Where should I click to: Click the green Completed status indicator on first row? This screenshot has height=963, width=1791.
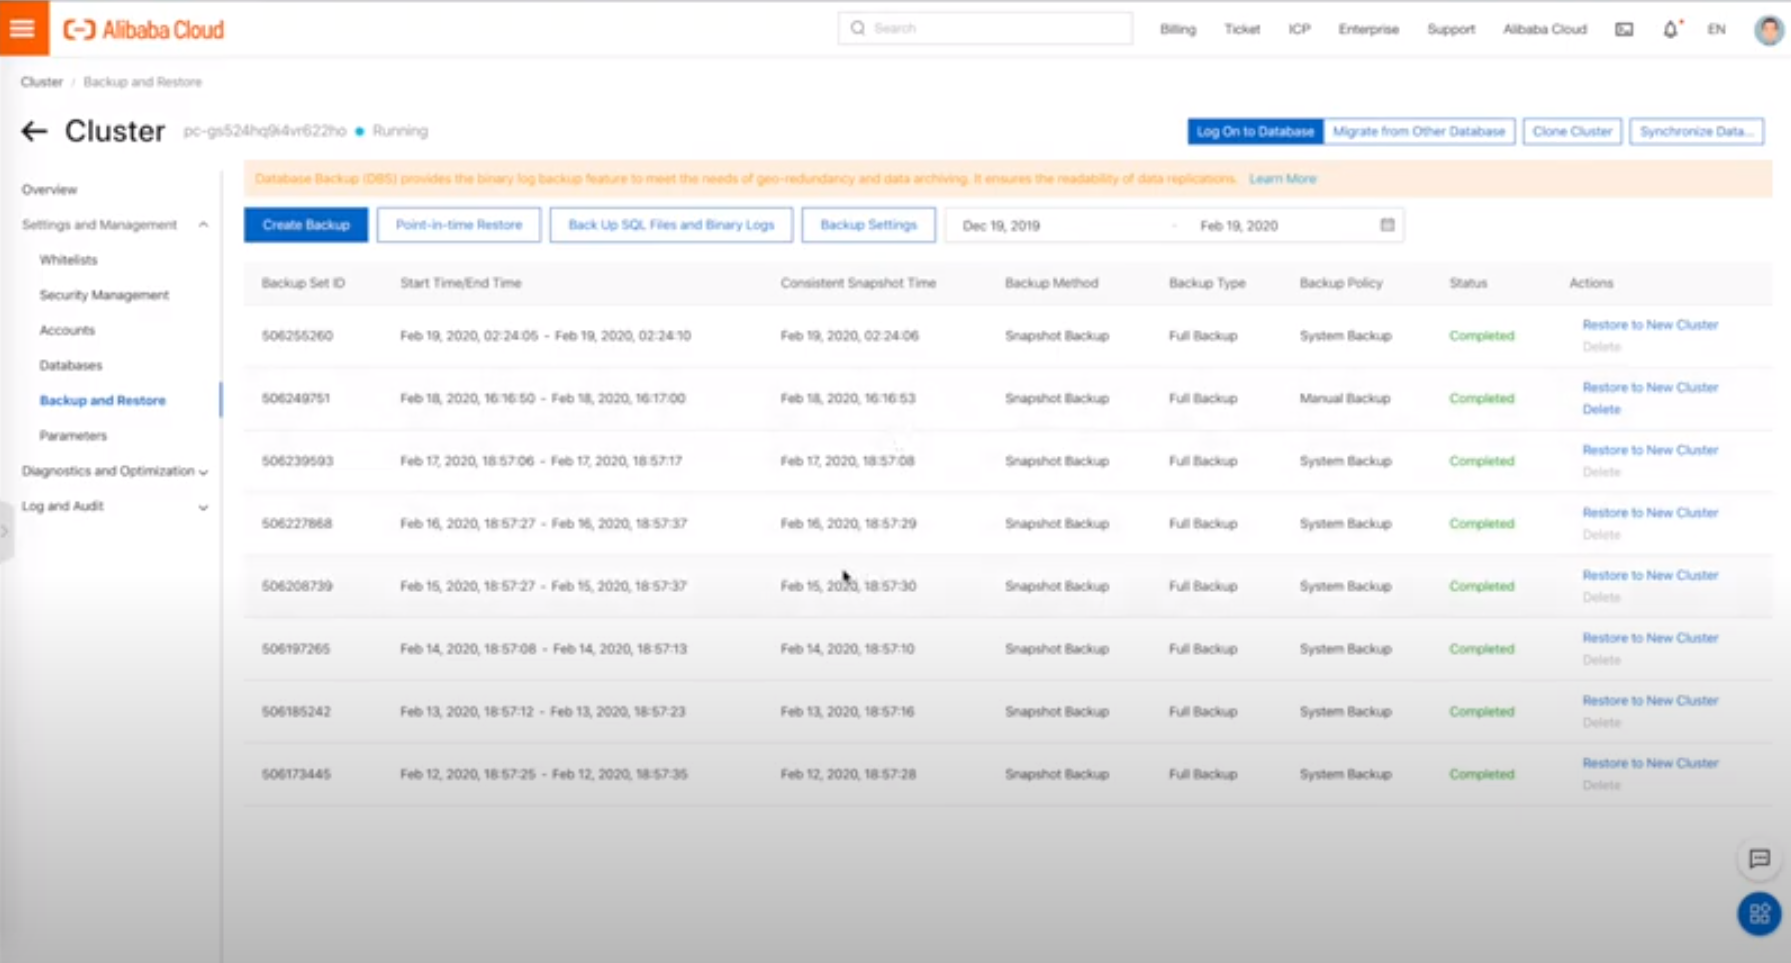[1481, 336]
